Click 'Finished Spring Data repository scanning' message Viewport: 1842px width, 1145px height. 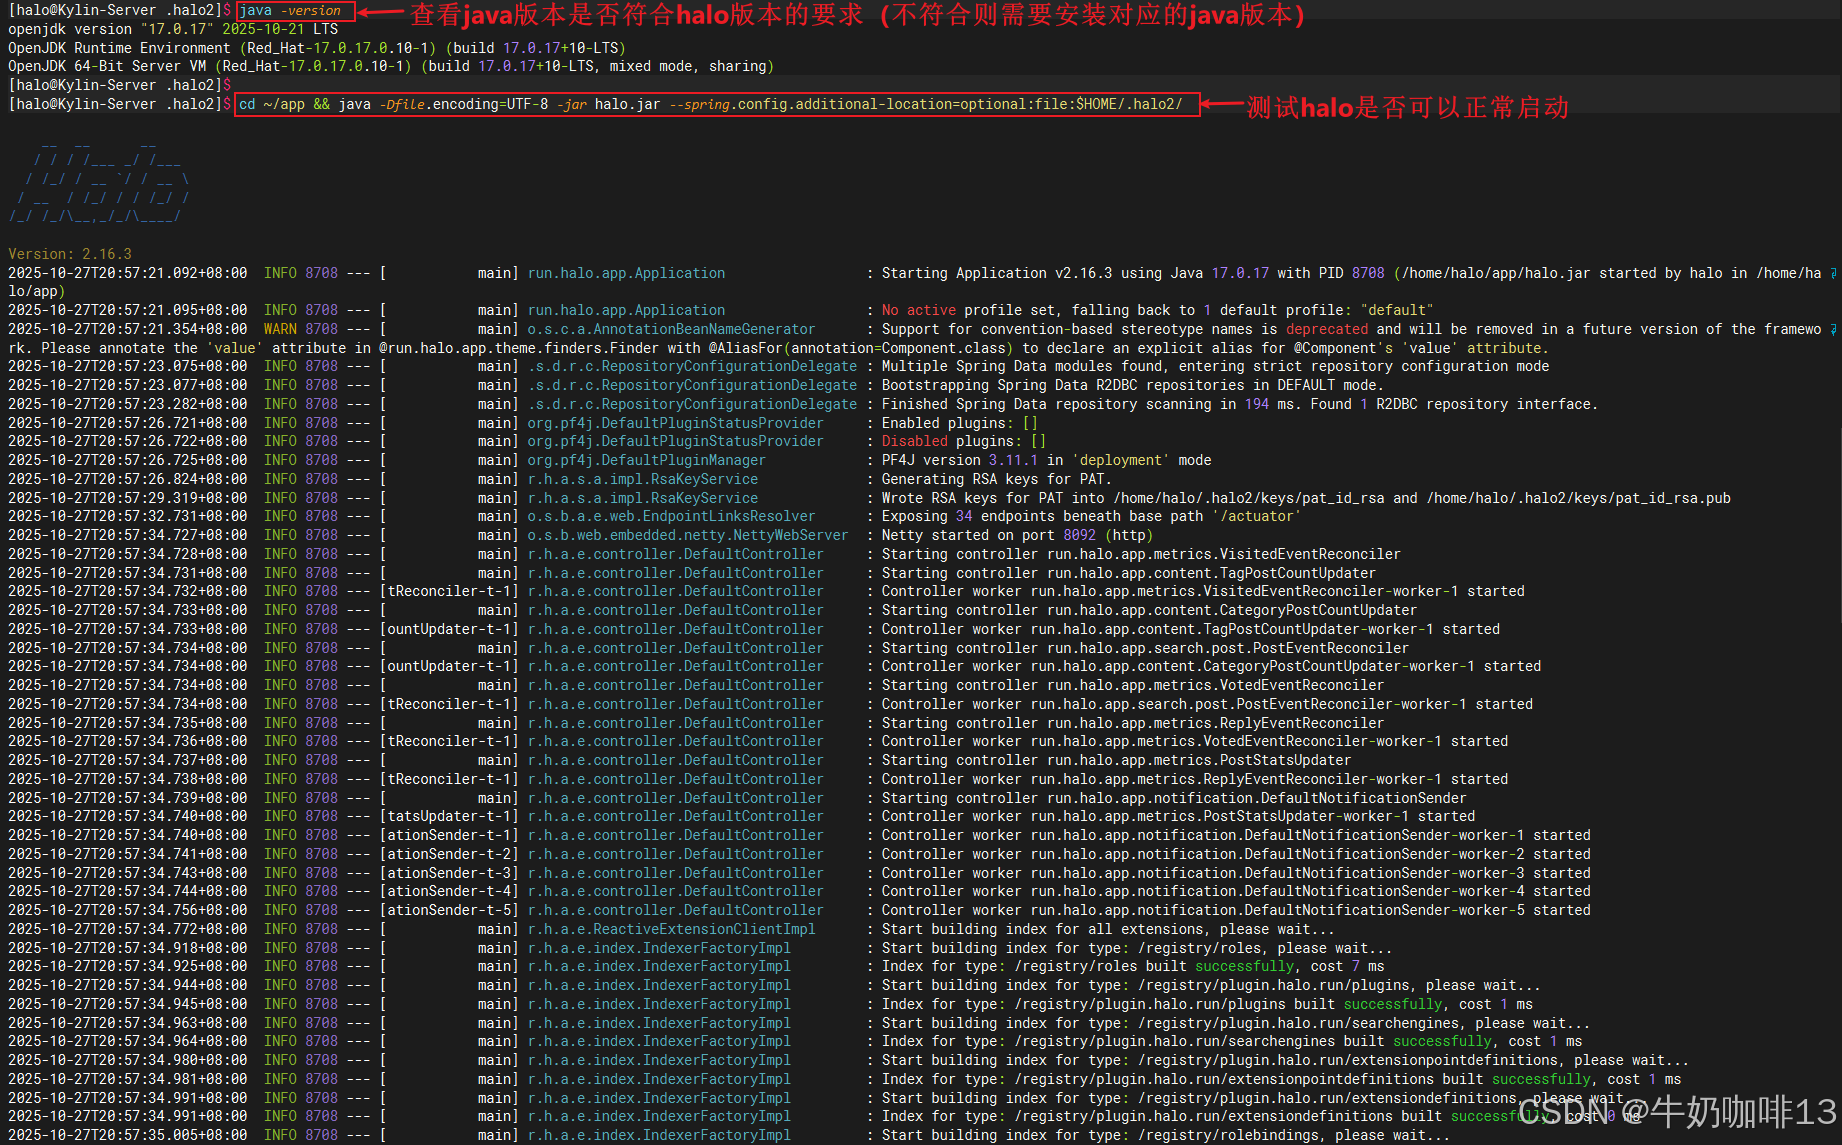(1239, 404)
